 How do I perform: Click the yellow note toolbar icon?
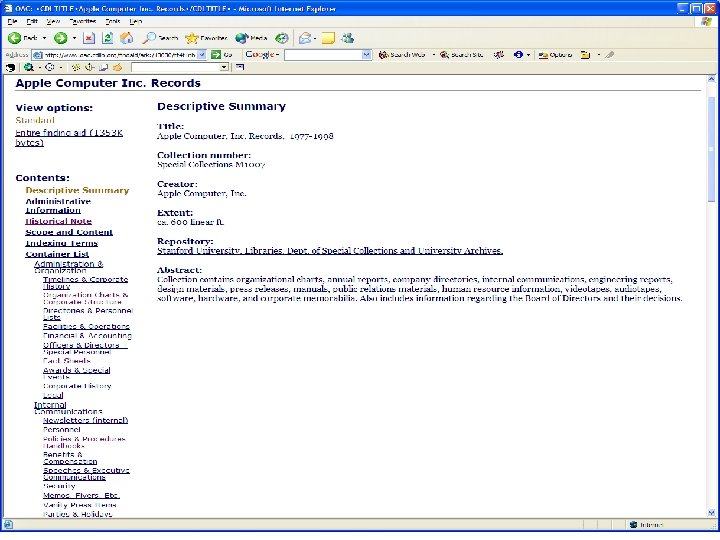coord(328,38)
